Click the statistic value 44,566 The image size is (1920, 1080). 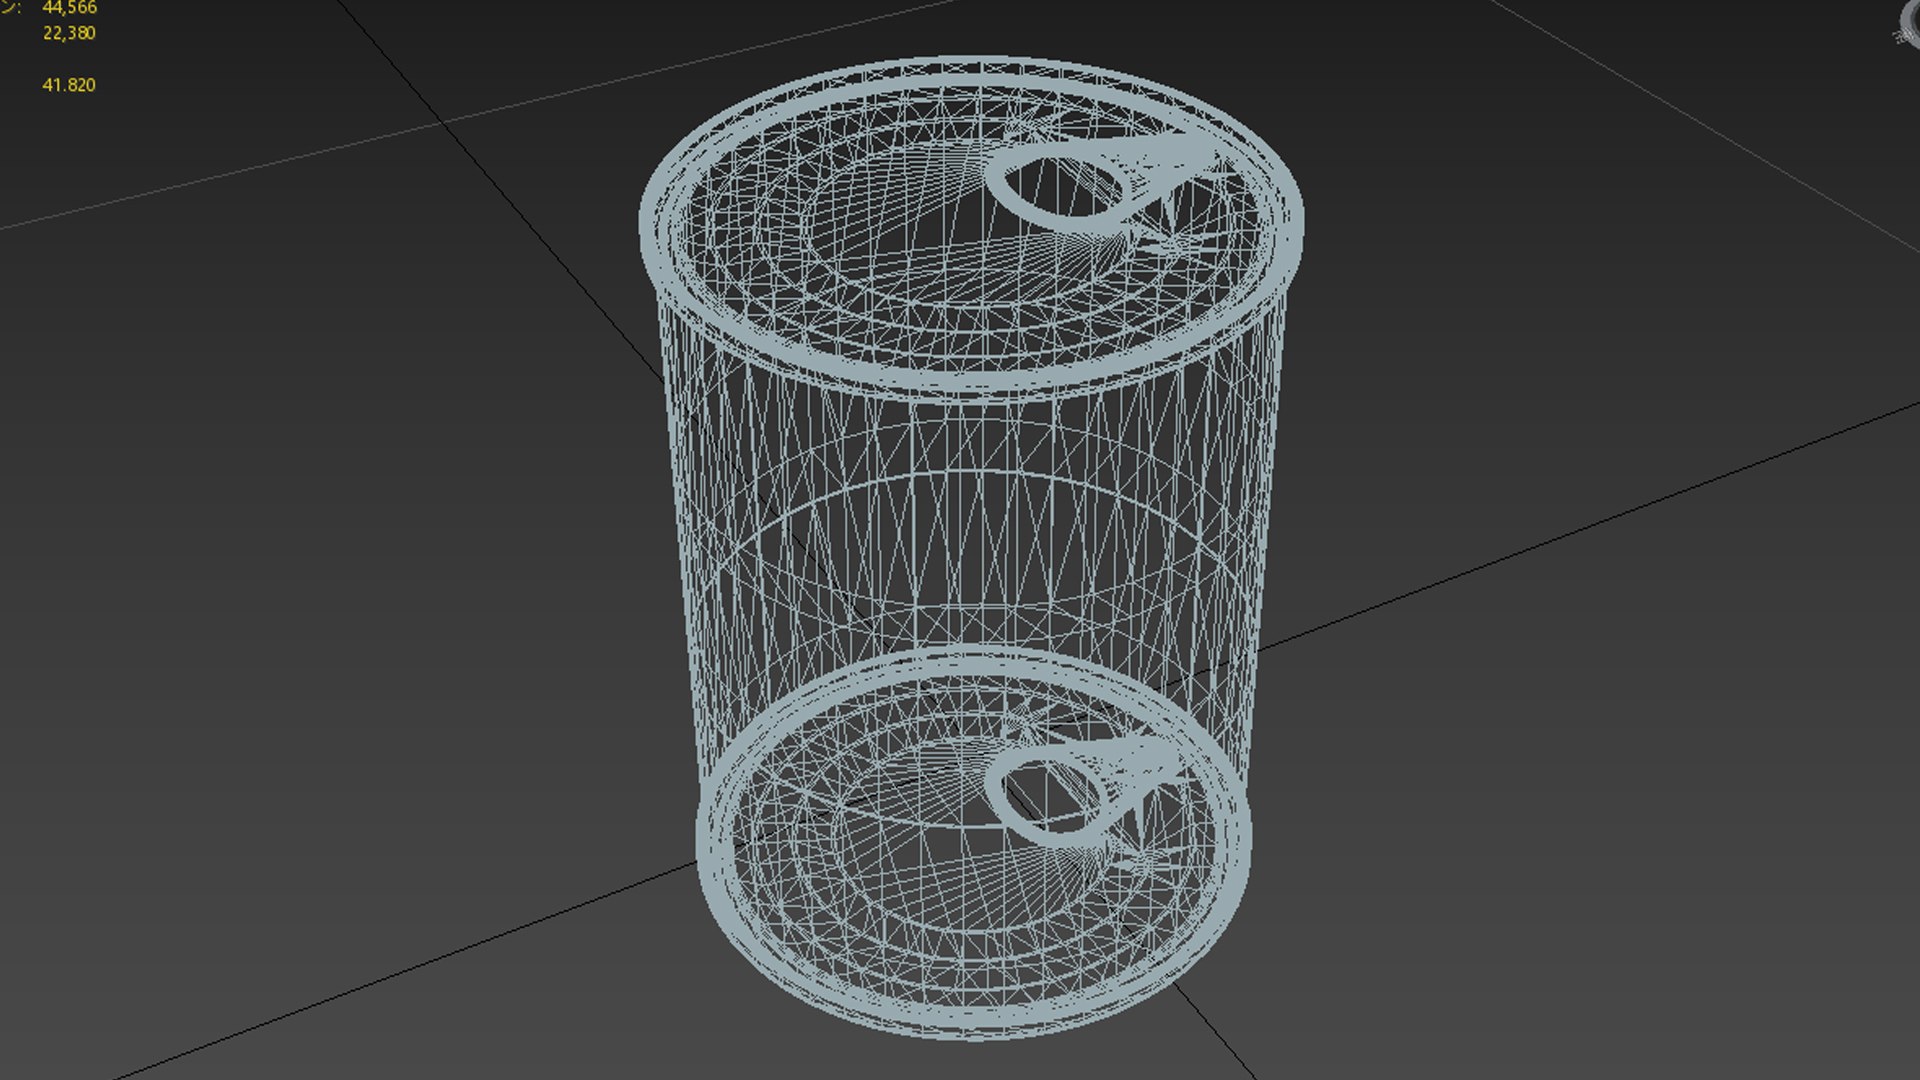click(69, 8)
